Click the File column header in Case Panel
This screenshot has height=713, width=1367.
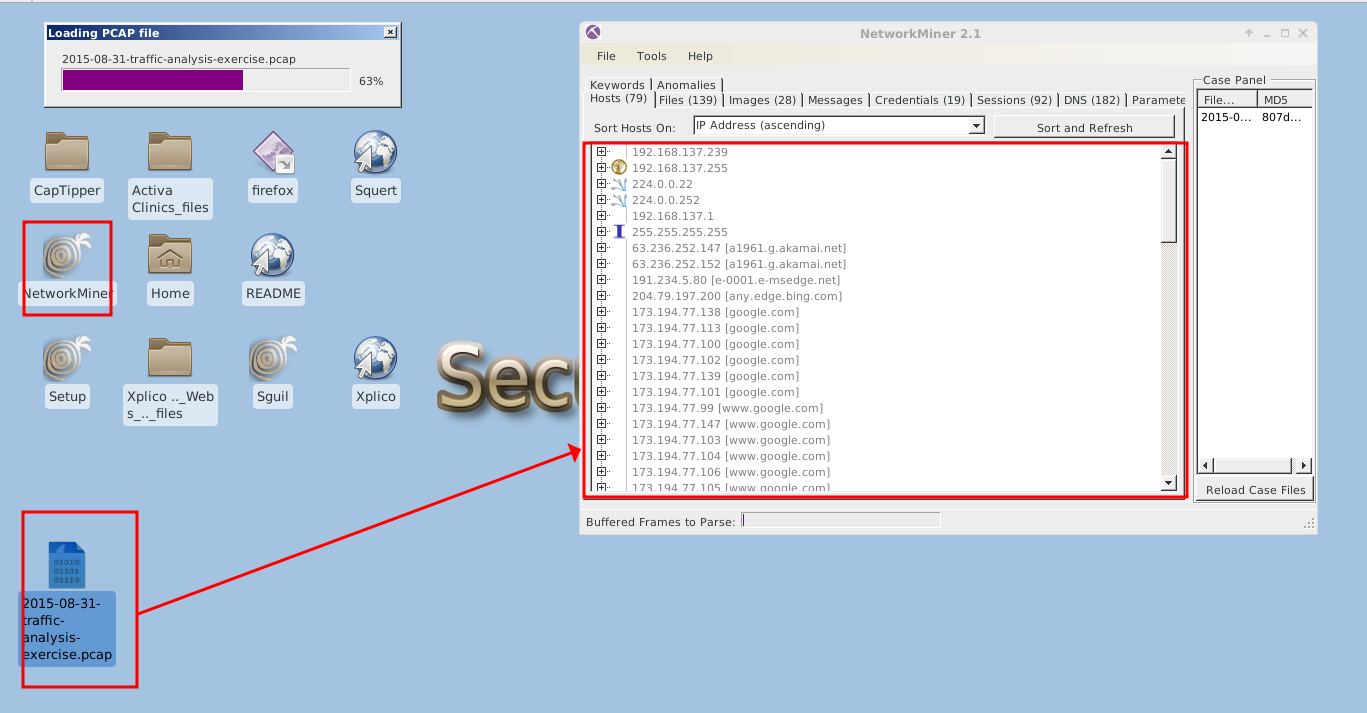coord(1227,100)
